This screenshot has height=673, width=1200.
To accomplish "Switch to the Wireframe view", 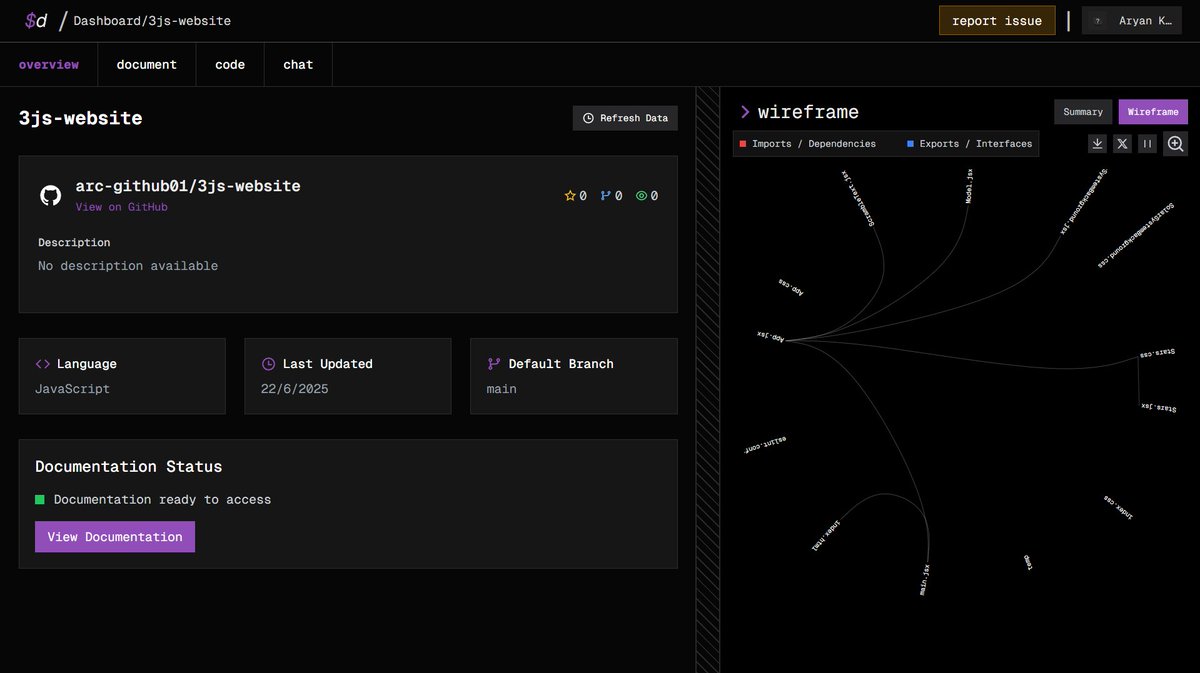I will tap(1153, 112).
